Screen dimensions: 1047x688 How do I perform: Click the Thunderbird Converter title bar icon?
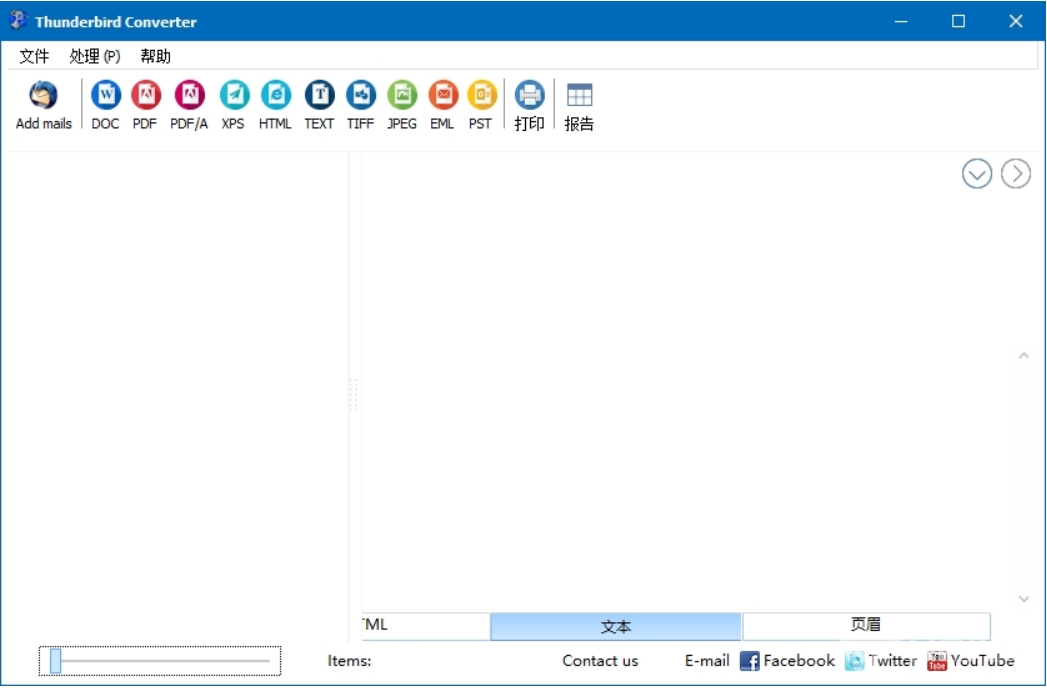(x=19, y=21)
